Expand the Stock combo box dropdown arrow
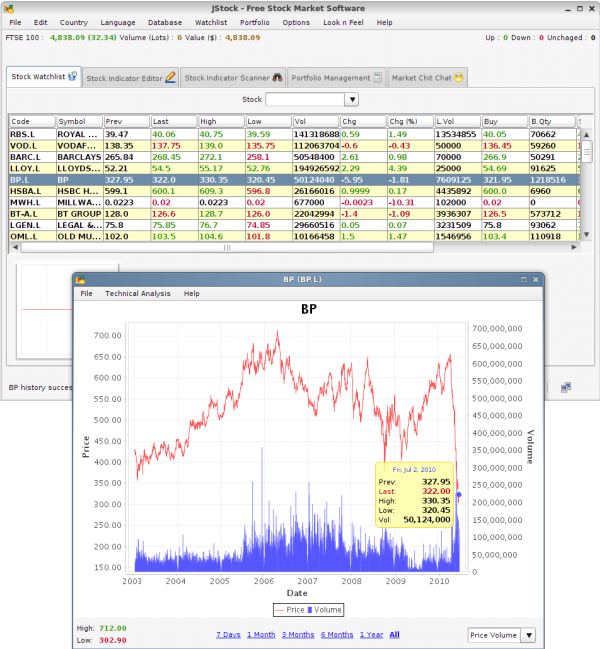Viewport: 600px width, 649px height. (x=352, y=99)
